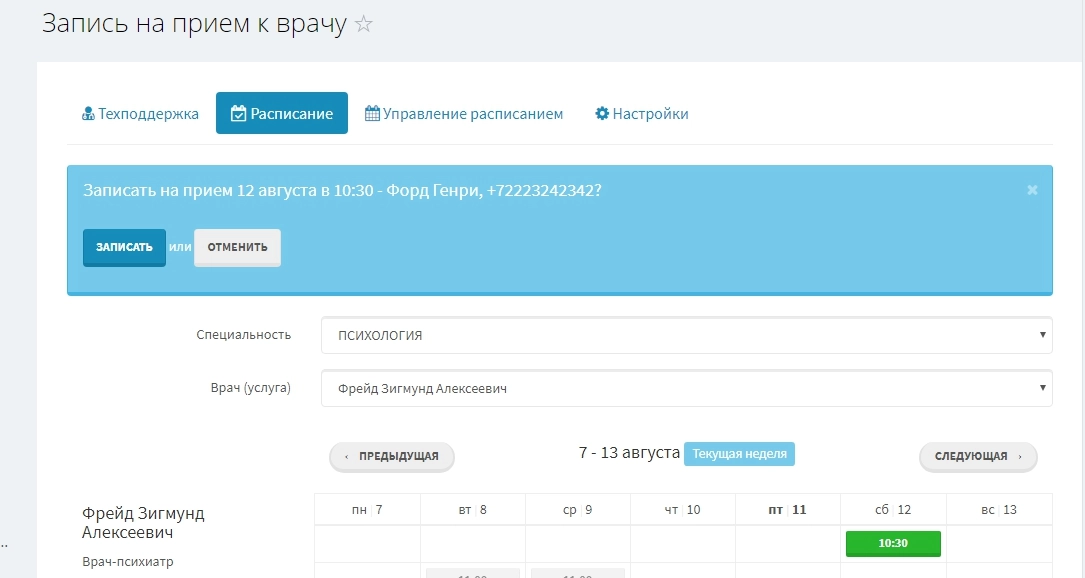Screen dimensions: 1085x578
Task: Click the star icon next to the page title
Action: tap(362, 24)
